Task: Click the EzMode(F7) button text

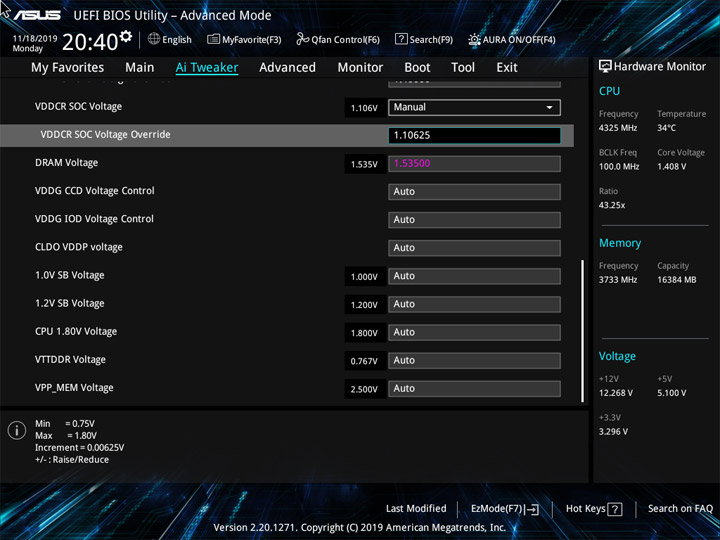Action: pyautogui.click(x=496, y=508)
